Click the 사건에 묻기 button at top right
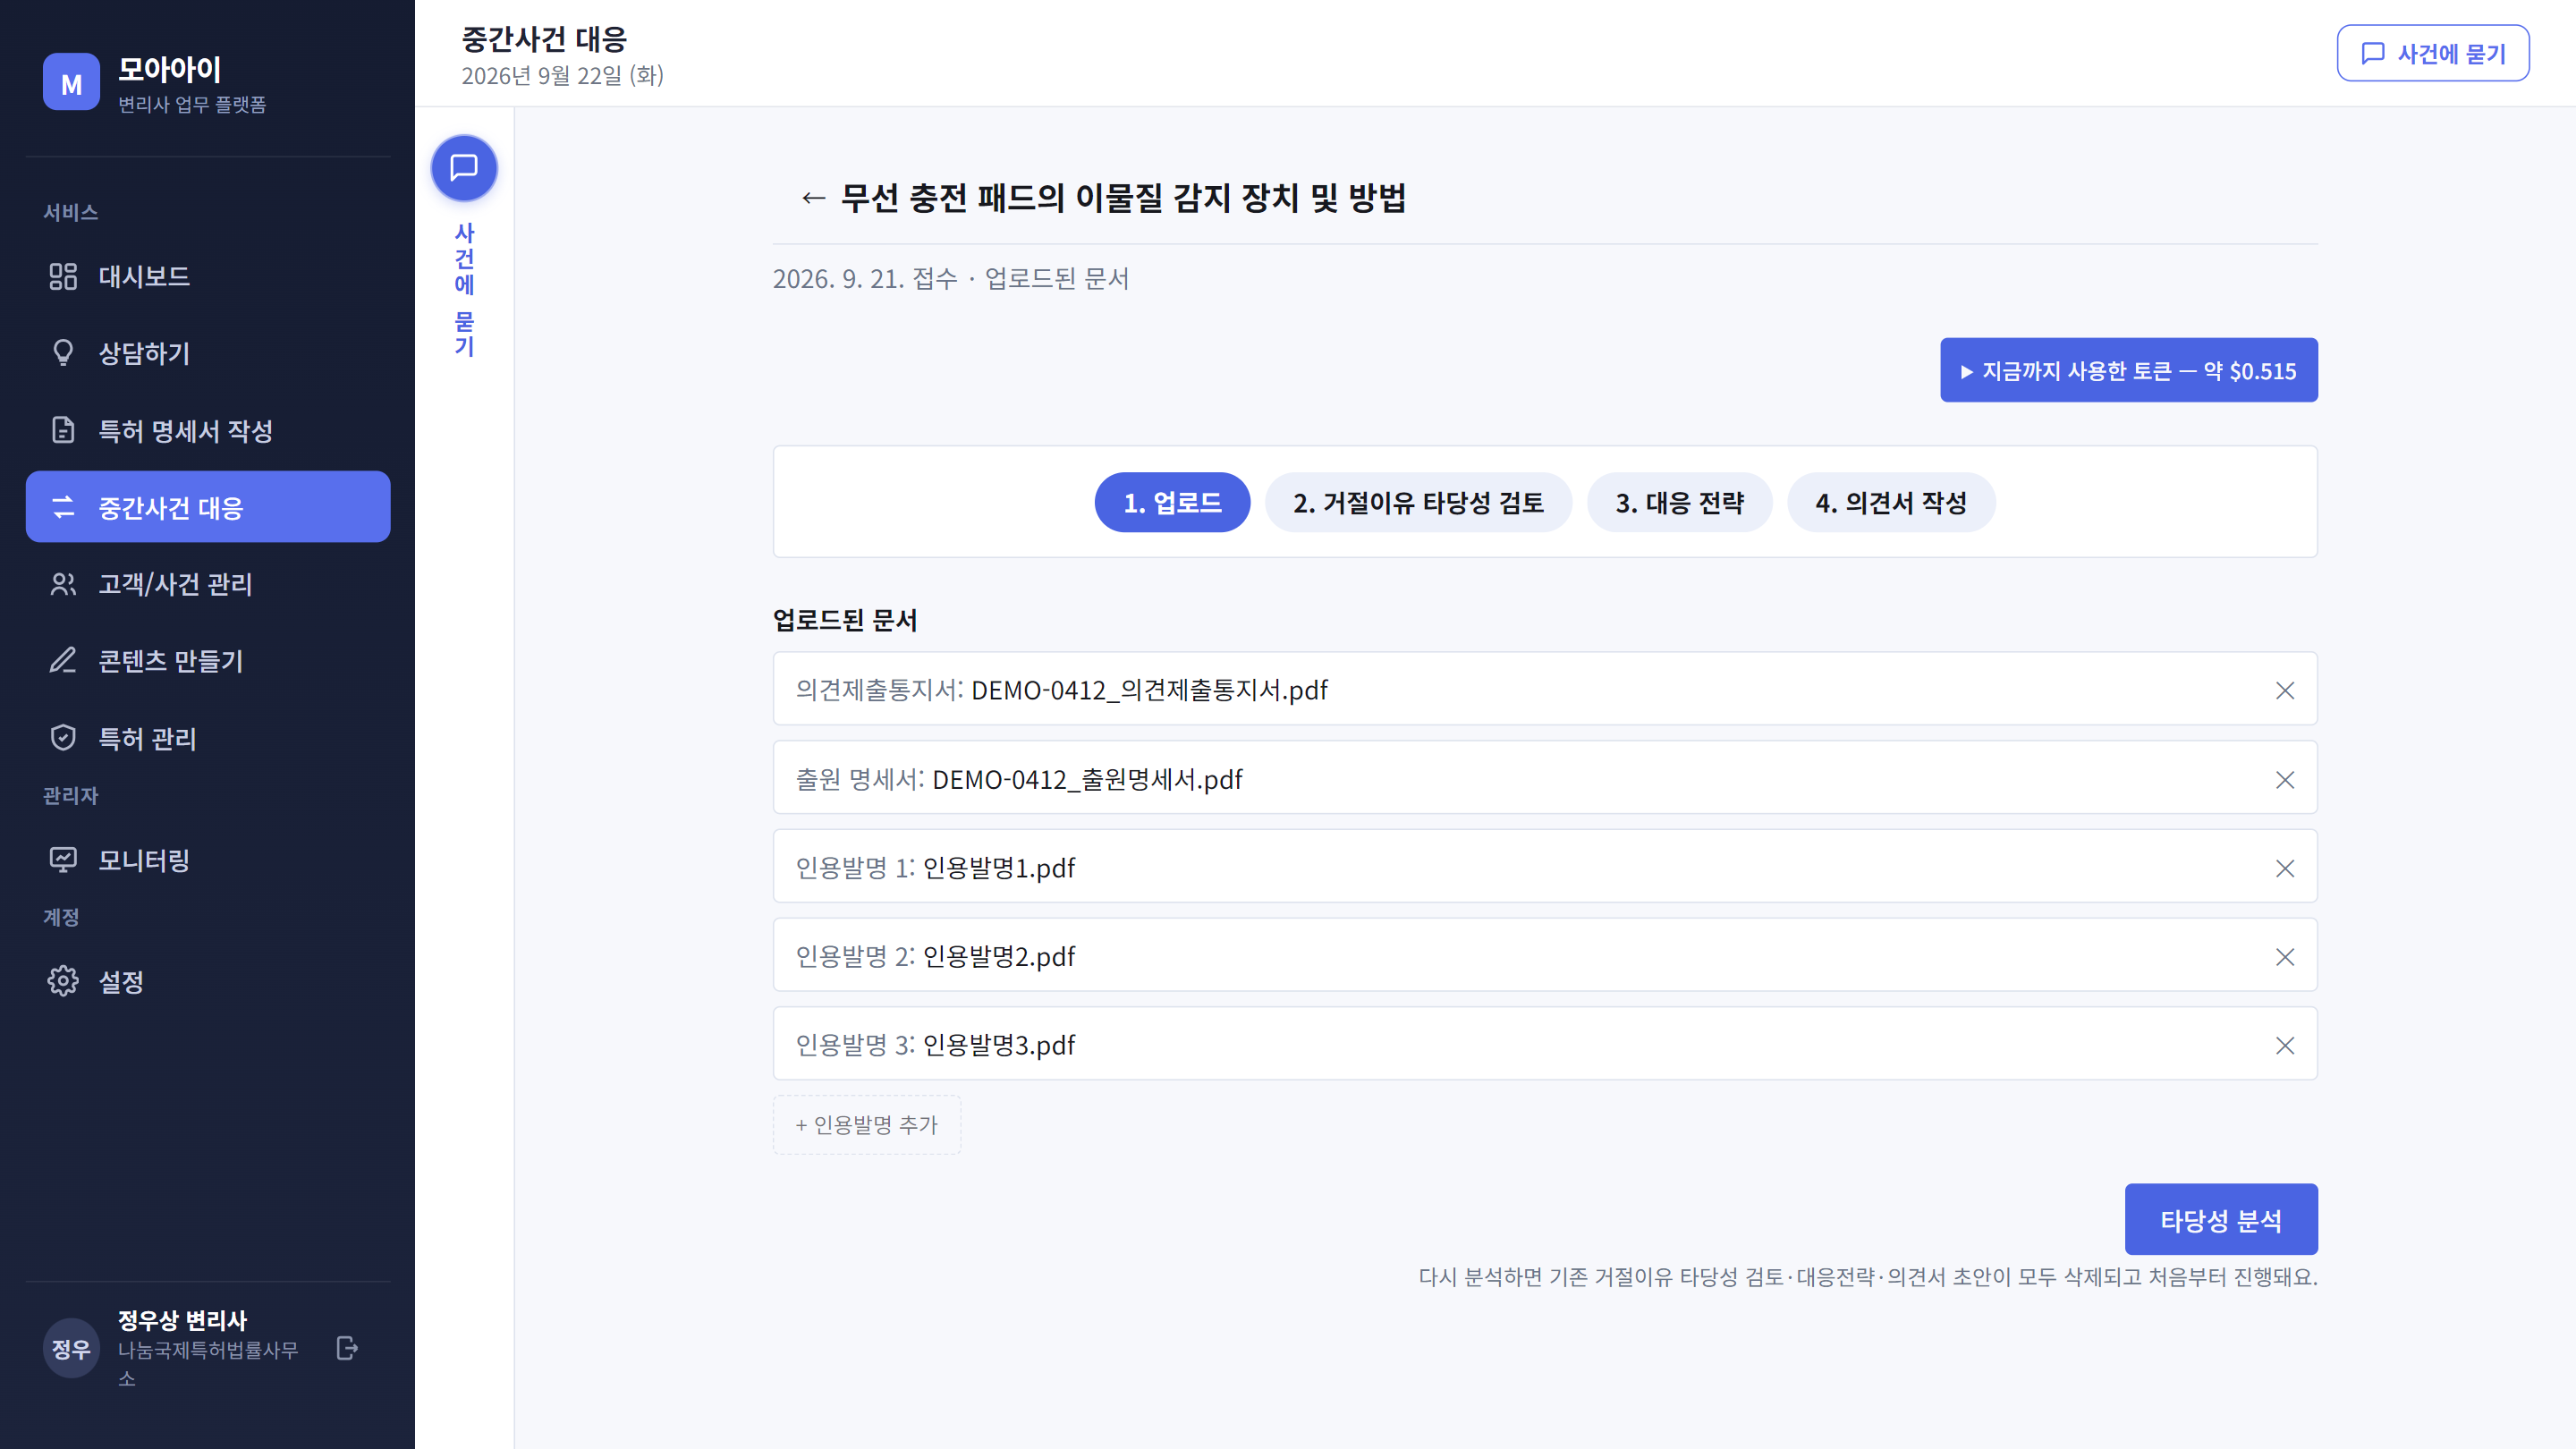Screen dimensions: 2576x1449 pos(2433,53)
